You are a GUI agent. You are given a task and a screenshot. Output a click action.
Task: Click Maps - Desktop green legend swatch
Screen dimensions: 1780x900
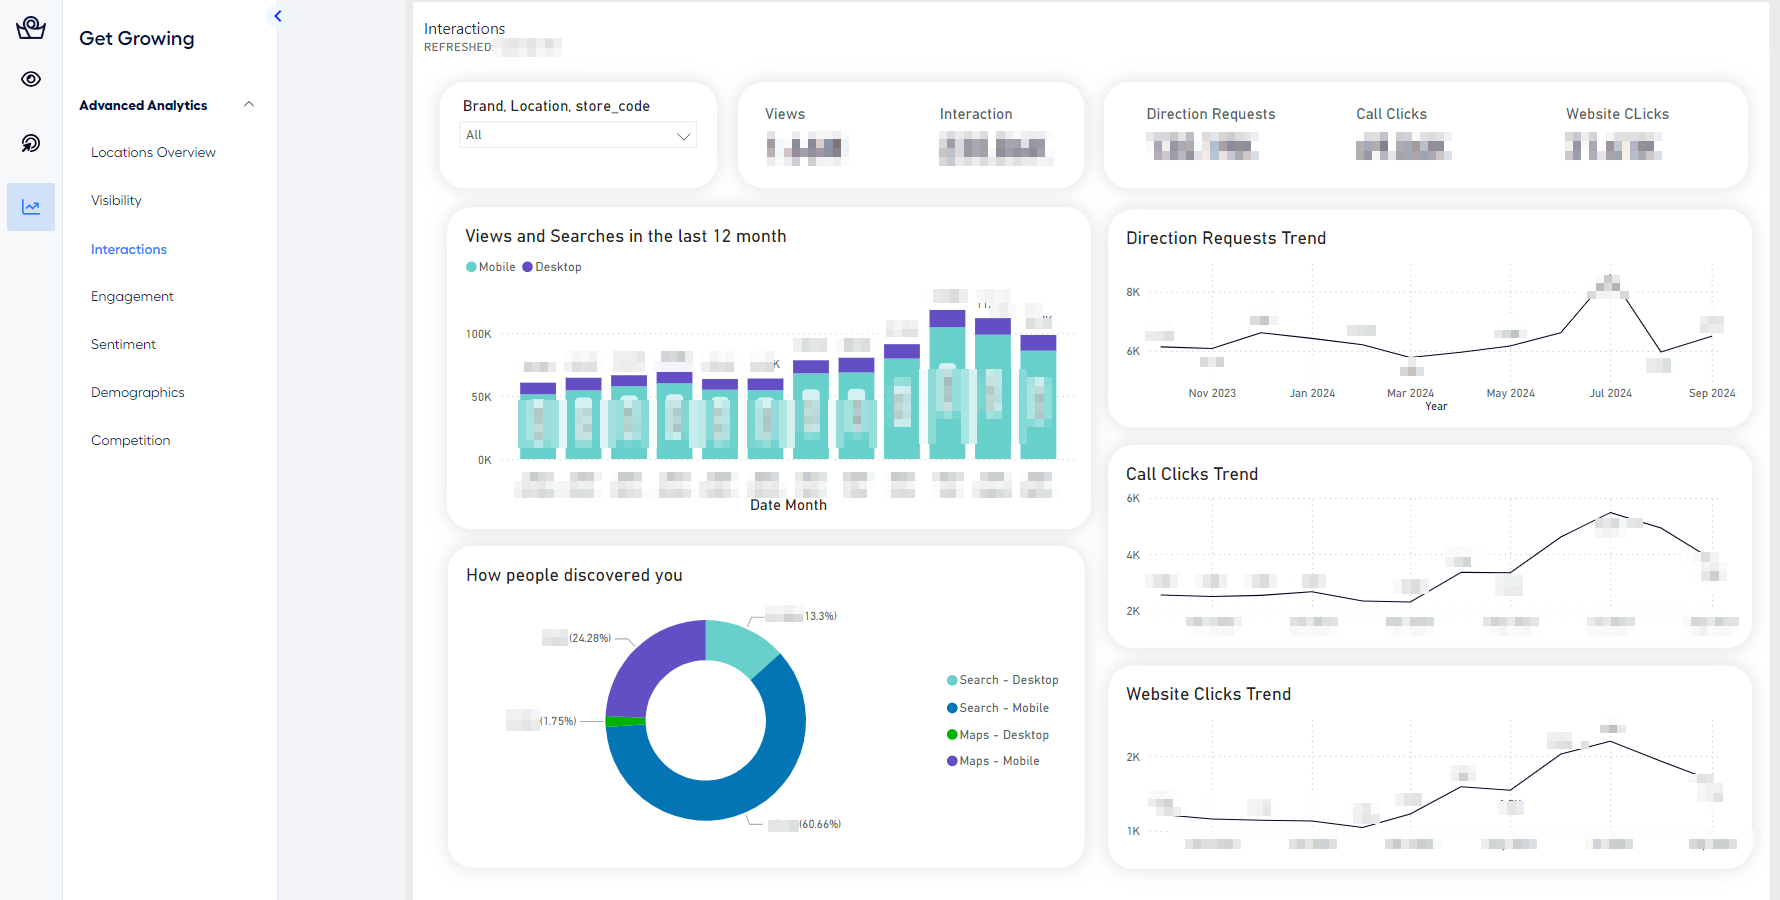click(952, 735)
